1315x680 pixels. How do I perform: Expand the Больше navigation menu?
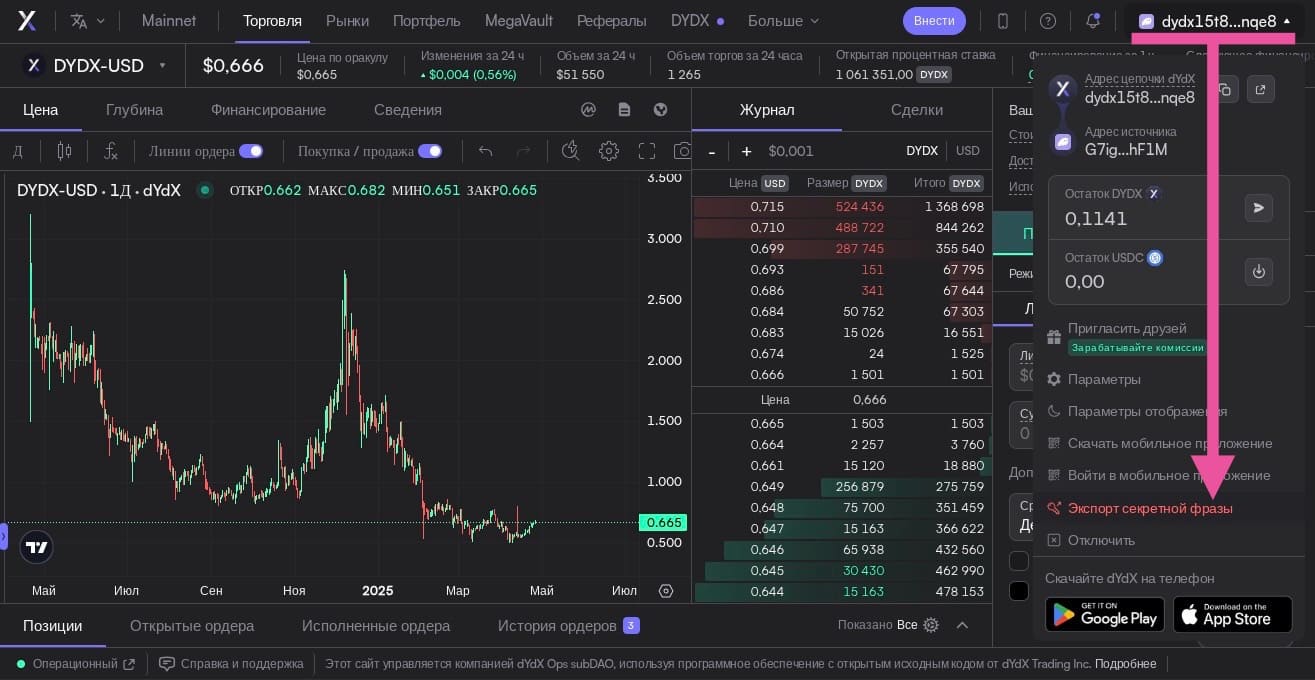pos(784,21)
